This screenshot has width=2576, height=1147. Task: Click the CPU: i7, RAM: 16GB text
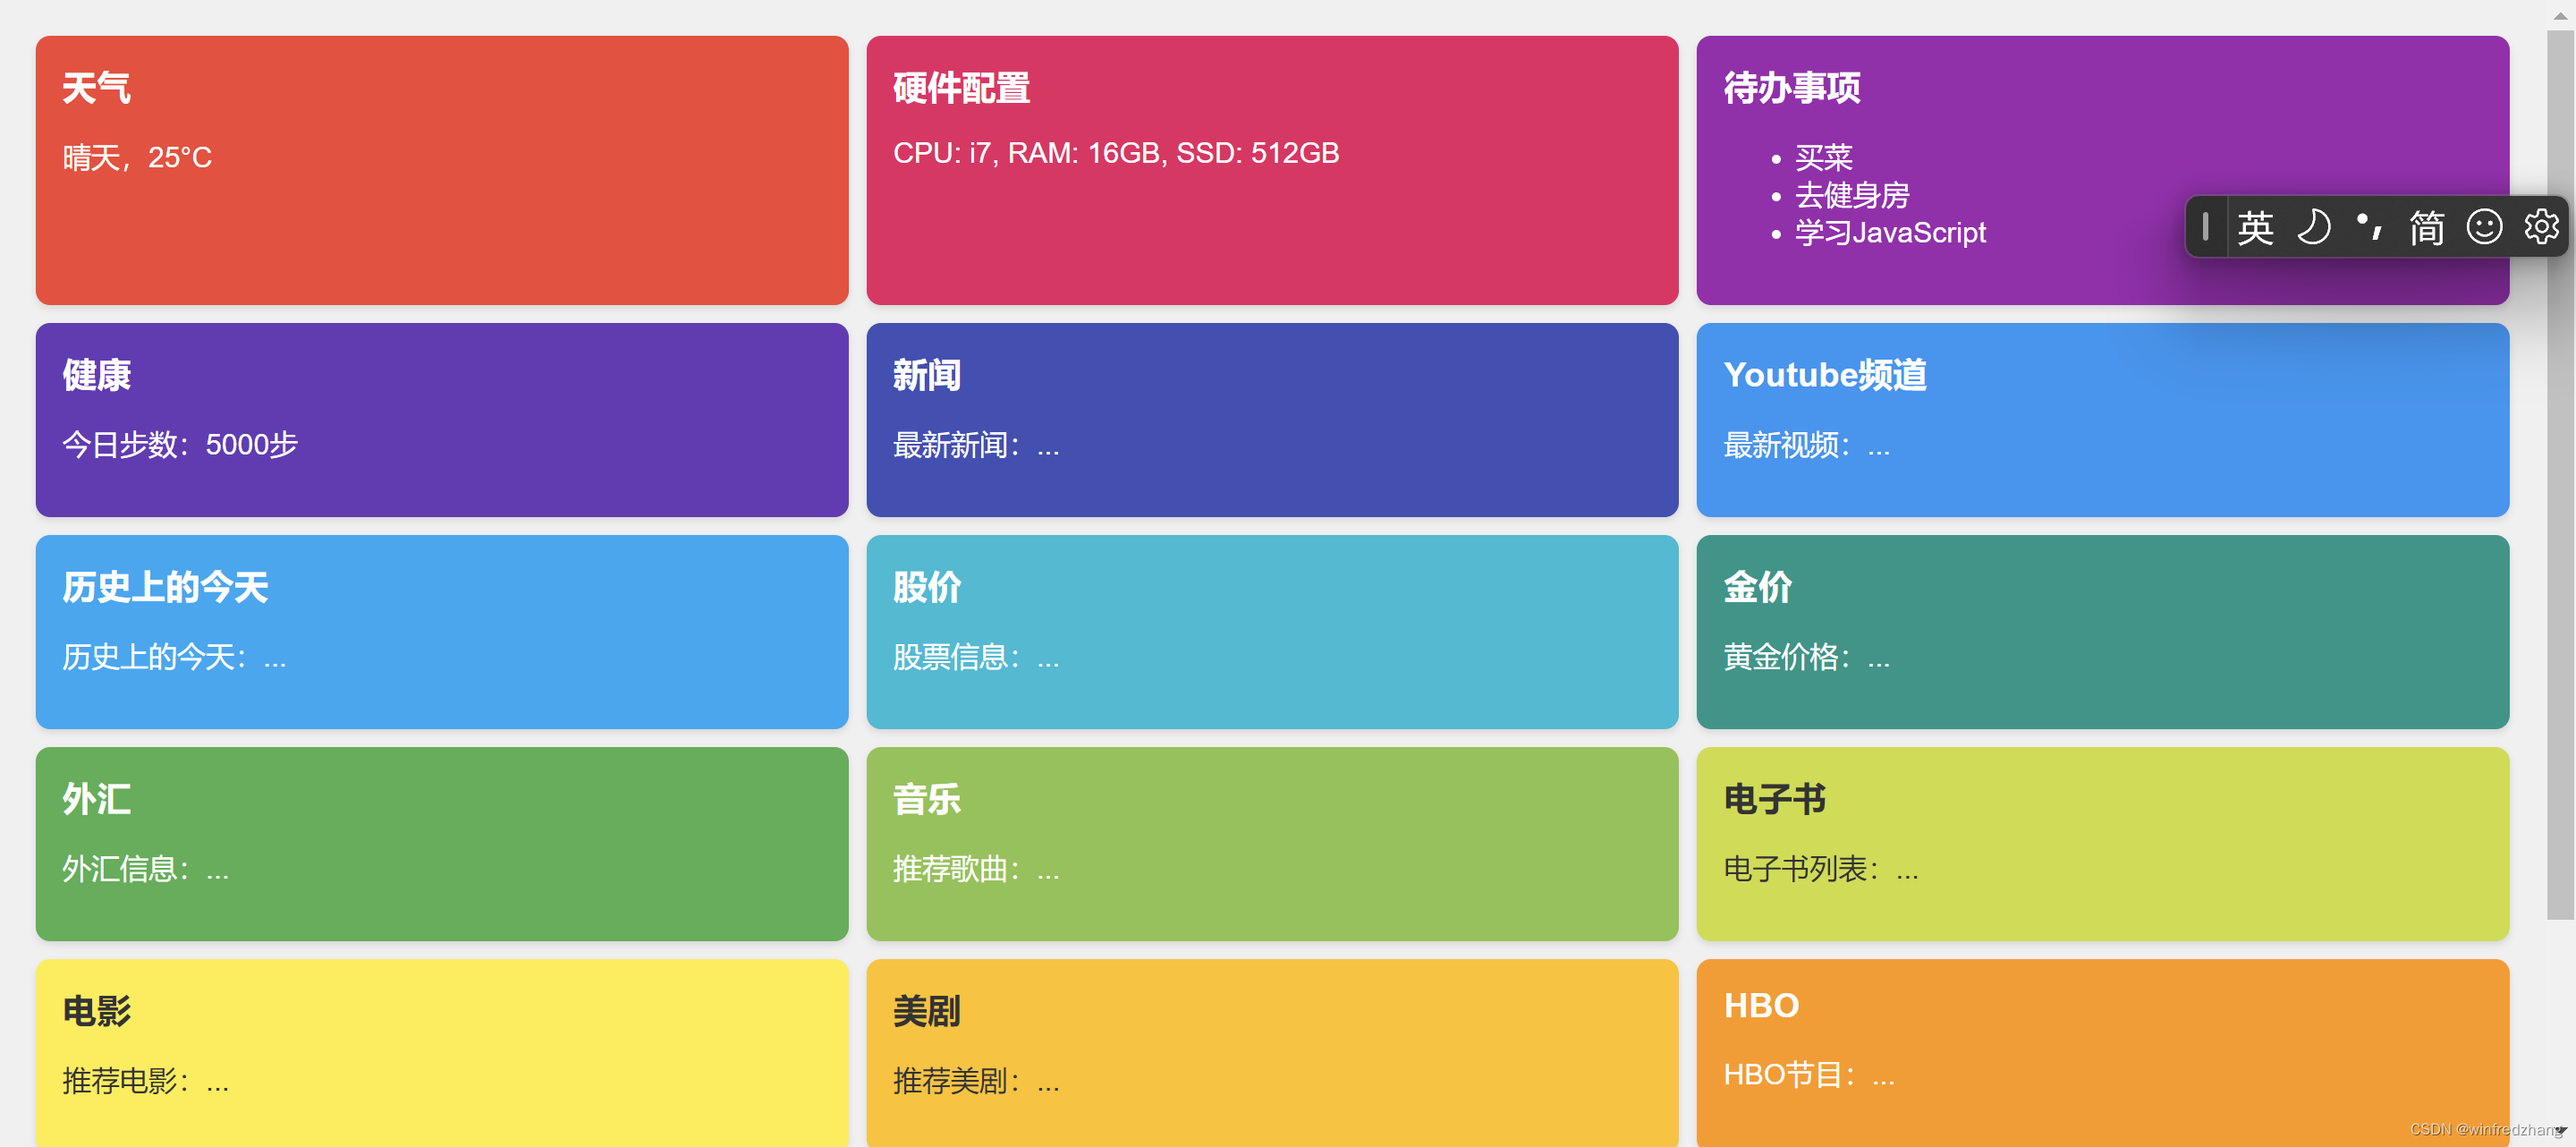(1116, 153)
